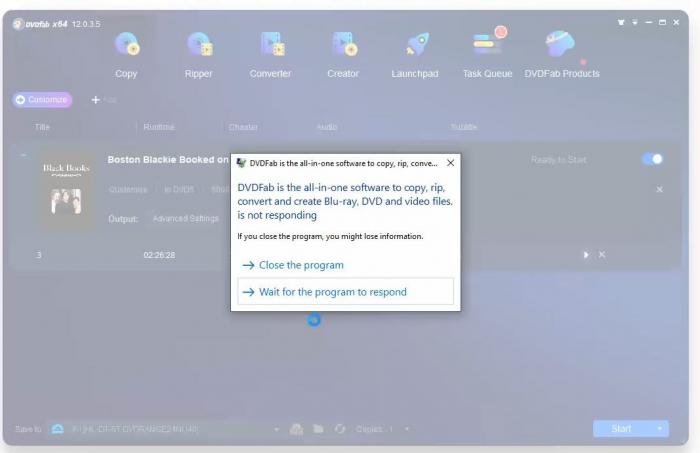Viewport: 700px width, 453px height.
Task: Click the plus Add source button
Action: 103,100
